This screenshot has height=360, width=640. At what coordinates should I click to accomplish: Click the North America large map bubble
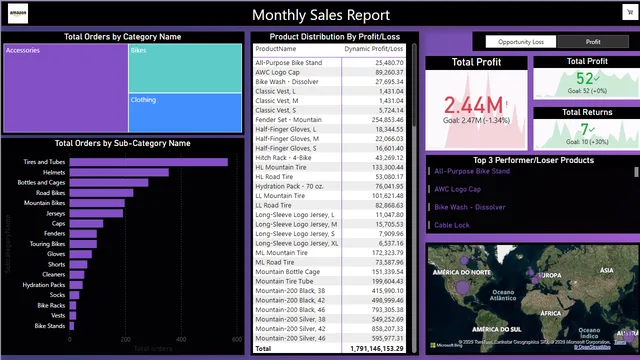click(x=462, y=287)
